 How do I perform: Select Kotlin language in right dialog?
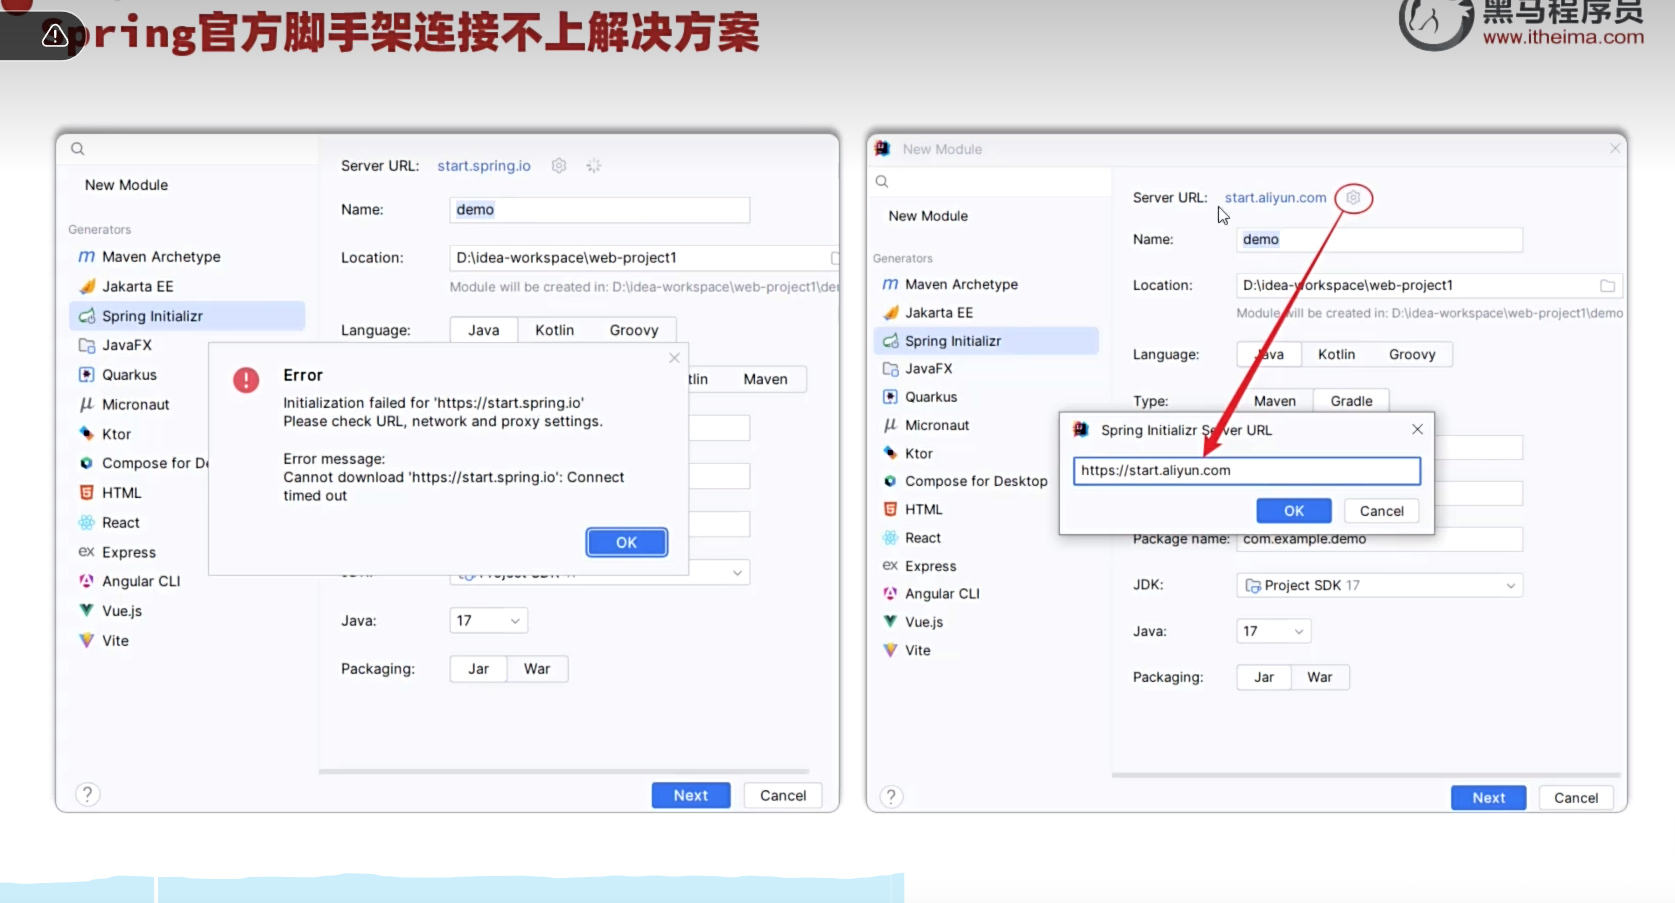pos(1336,354)
